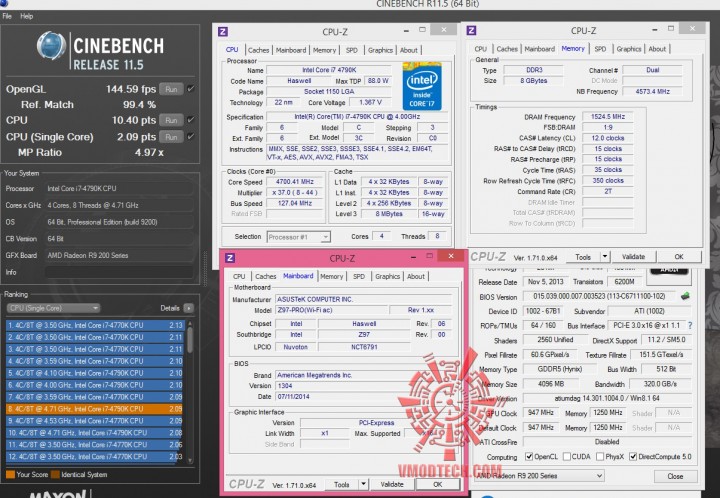
Task: Select ranking entry 1 scoring 2.13
Action: tap(95, 325)
